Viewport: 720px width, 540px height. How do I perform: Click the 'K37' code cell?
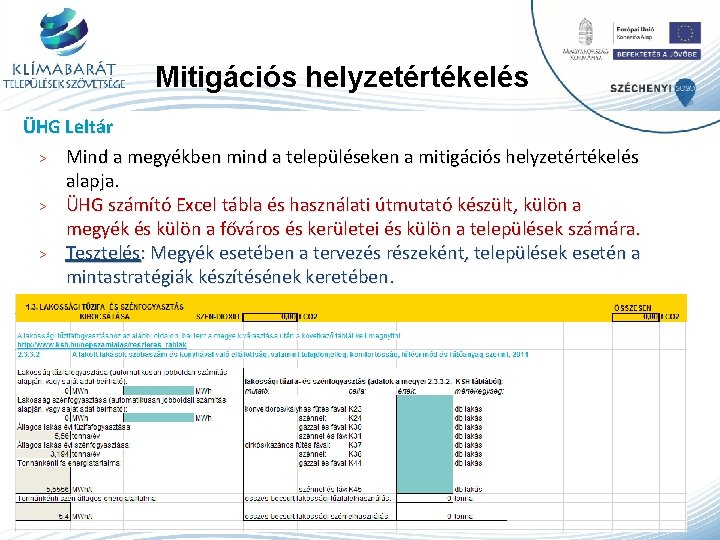[355, 445]
